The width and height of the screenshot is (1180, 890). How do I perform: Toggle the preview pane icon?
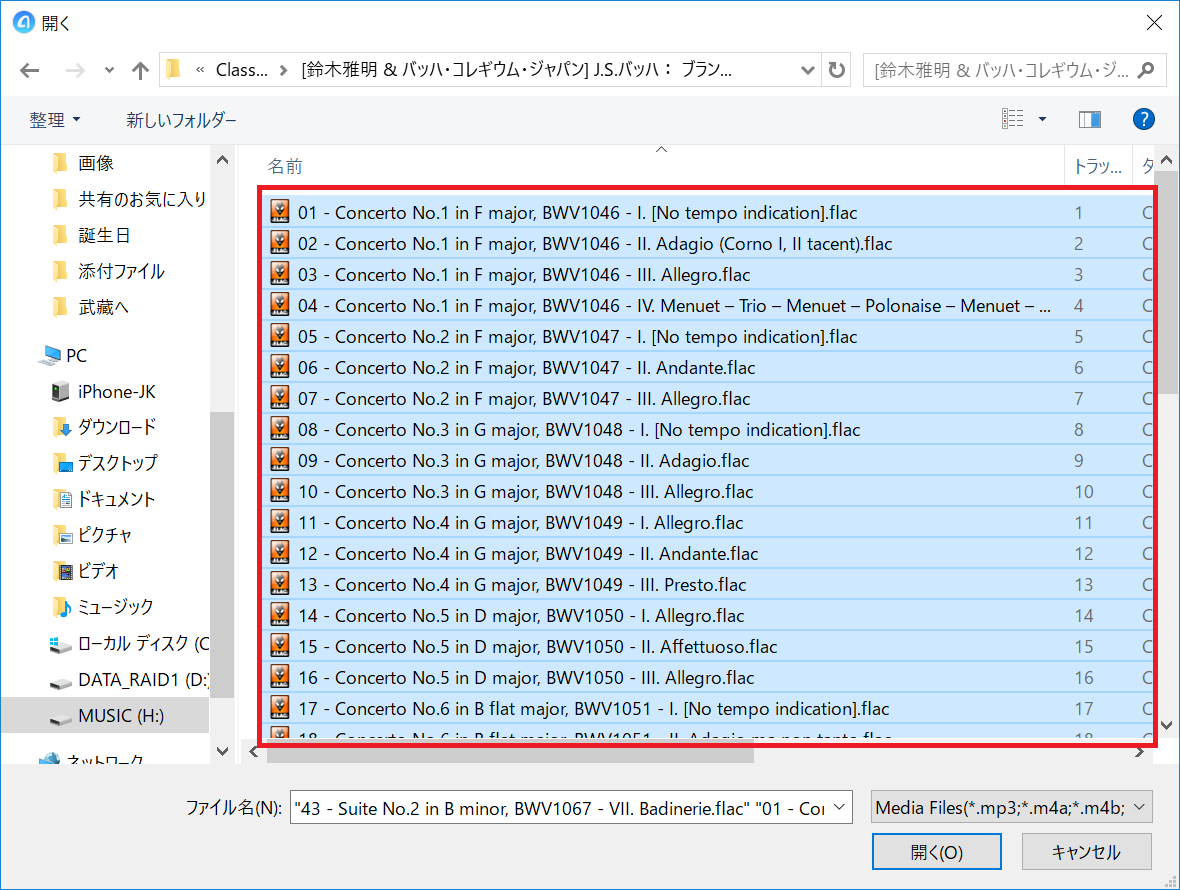(1090, 119)
